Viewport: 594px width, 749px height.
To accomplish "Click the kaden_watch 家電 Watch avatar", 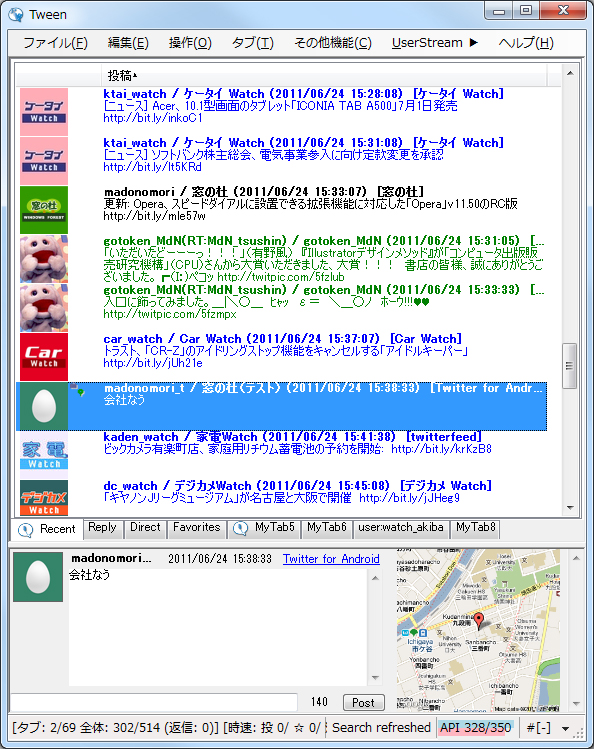I will coord(44,455).
